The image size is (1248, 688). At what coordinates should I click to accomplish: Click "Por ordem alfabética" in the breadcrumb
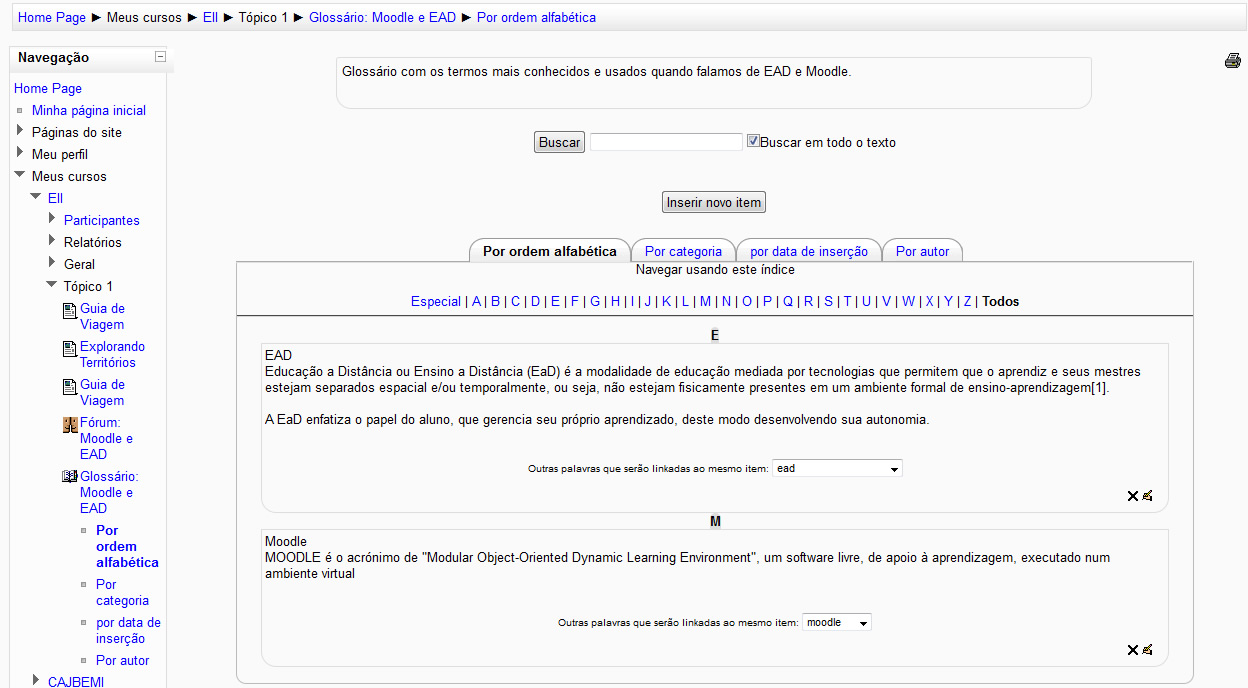pos(537,17)
